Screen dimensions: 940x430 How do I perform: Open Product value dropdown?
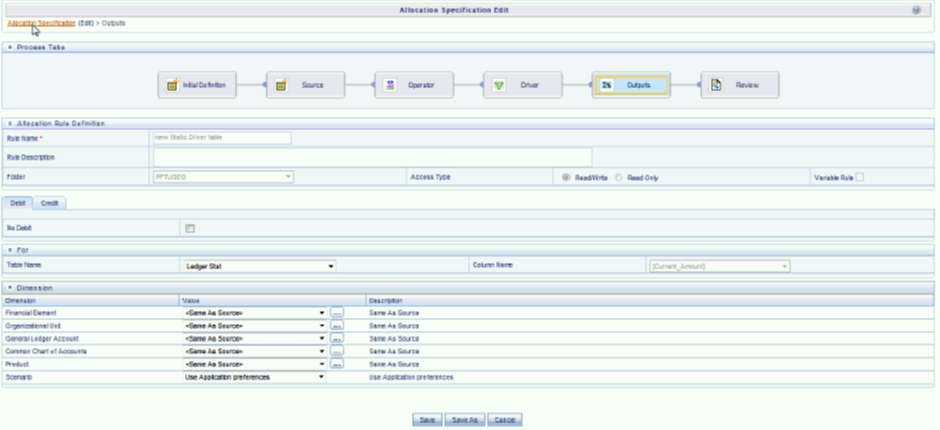[254, 364]
